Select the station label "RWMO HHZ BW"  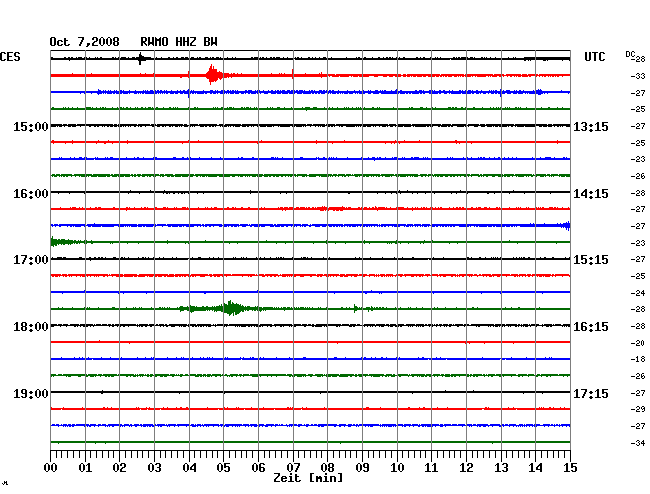pyautogui.click(x=179, y=42)
